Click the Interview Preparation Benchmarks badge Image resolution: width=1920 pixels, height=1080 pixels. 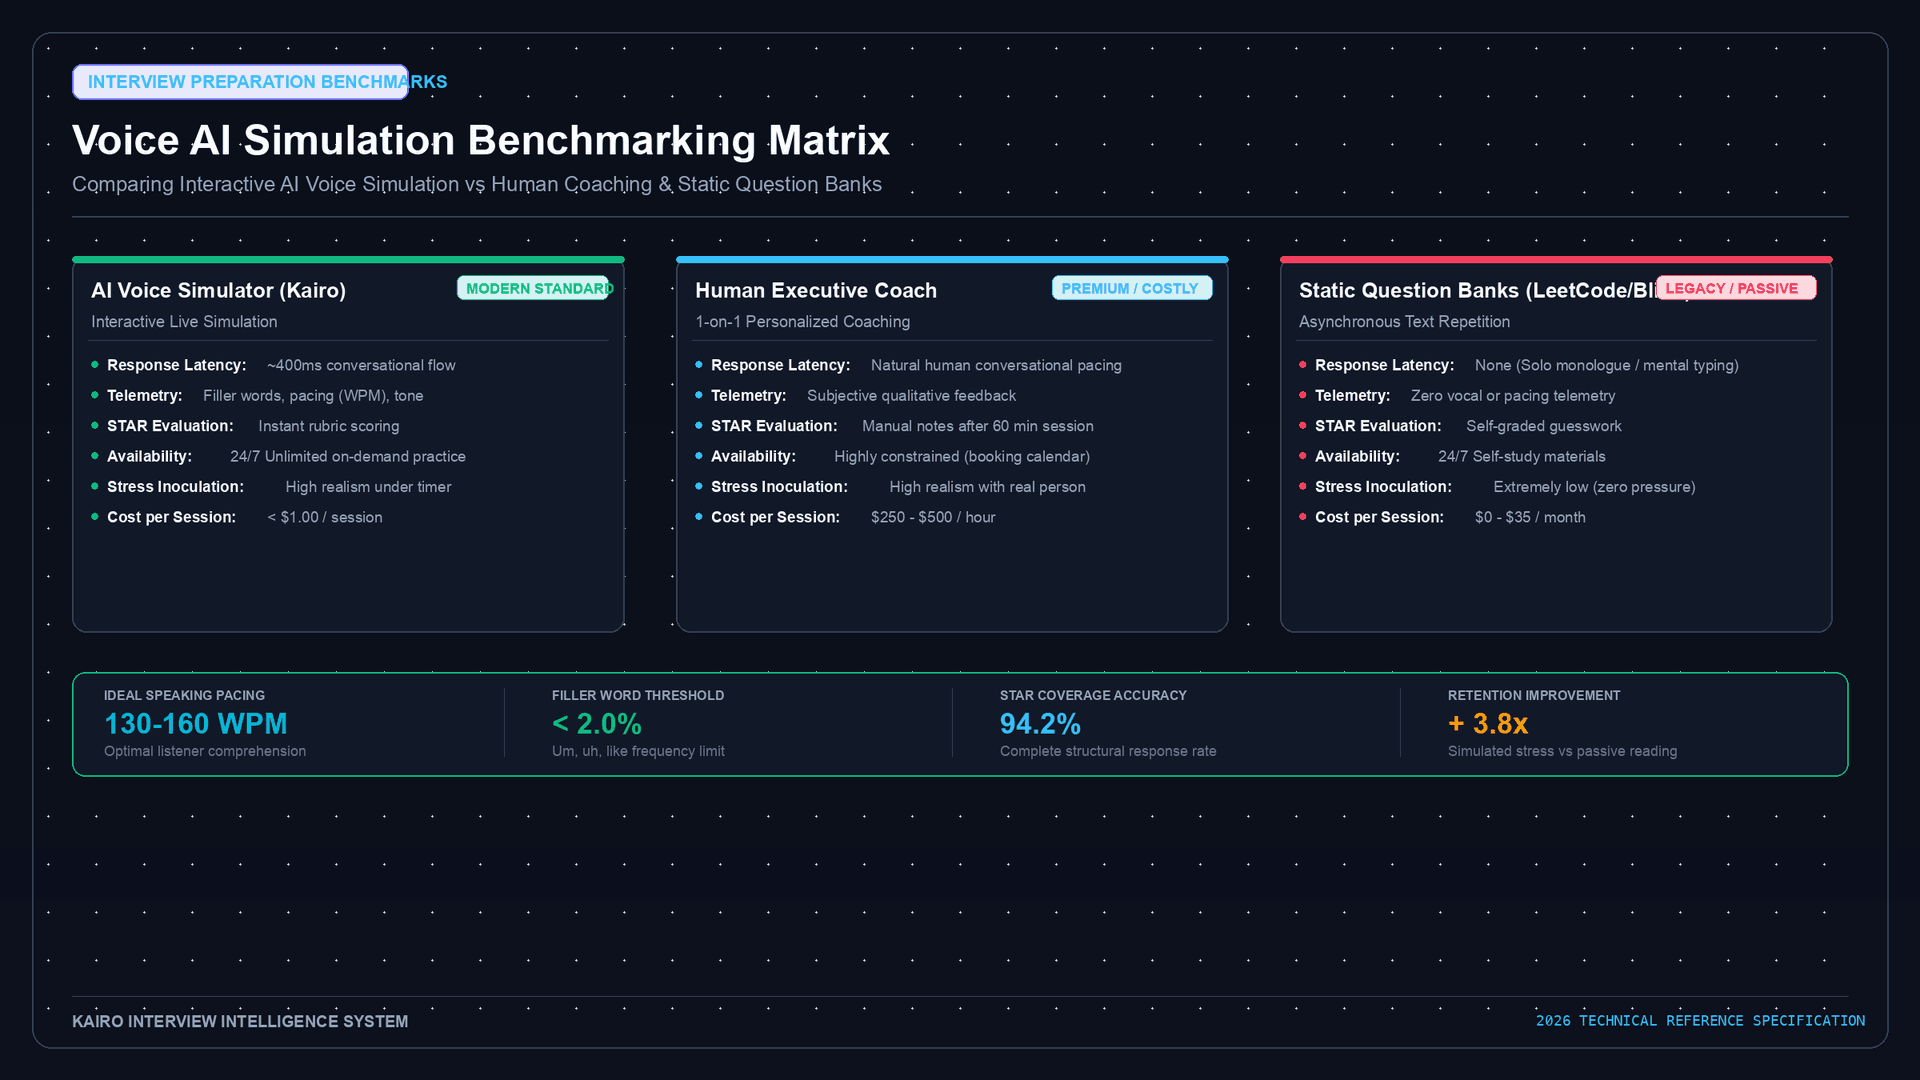(240, 82)
